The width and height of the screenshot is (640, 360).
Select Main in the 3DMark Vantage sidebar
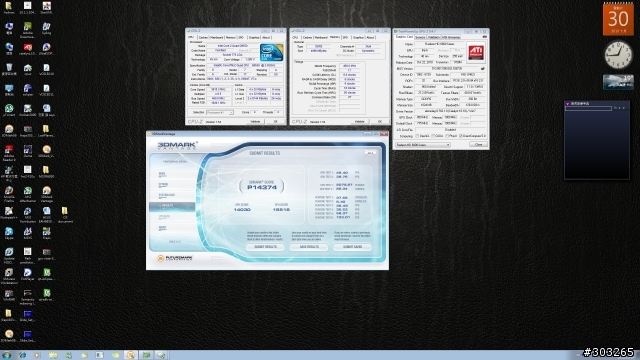[x=172, y=174]
